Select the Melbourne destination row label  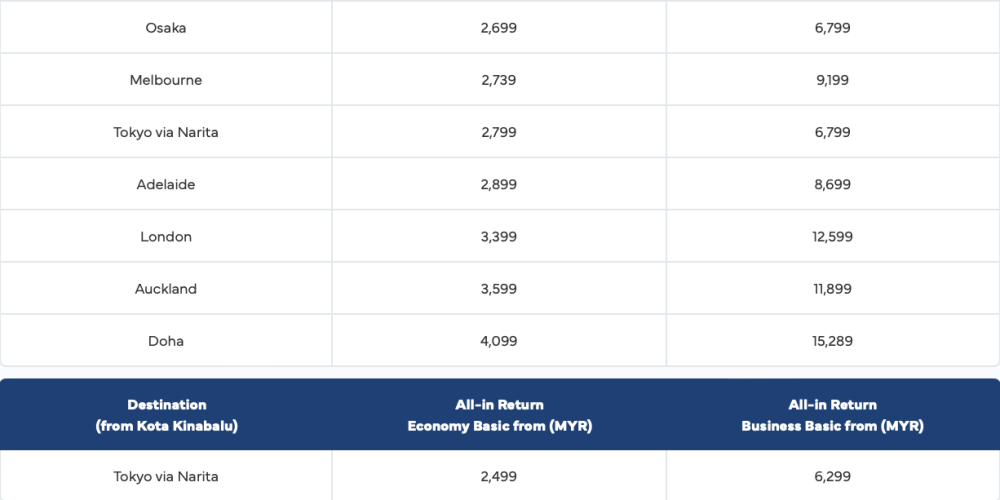[166, 80]
